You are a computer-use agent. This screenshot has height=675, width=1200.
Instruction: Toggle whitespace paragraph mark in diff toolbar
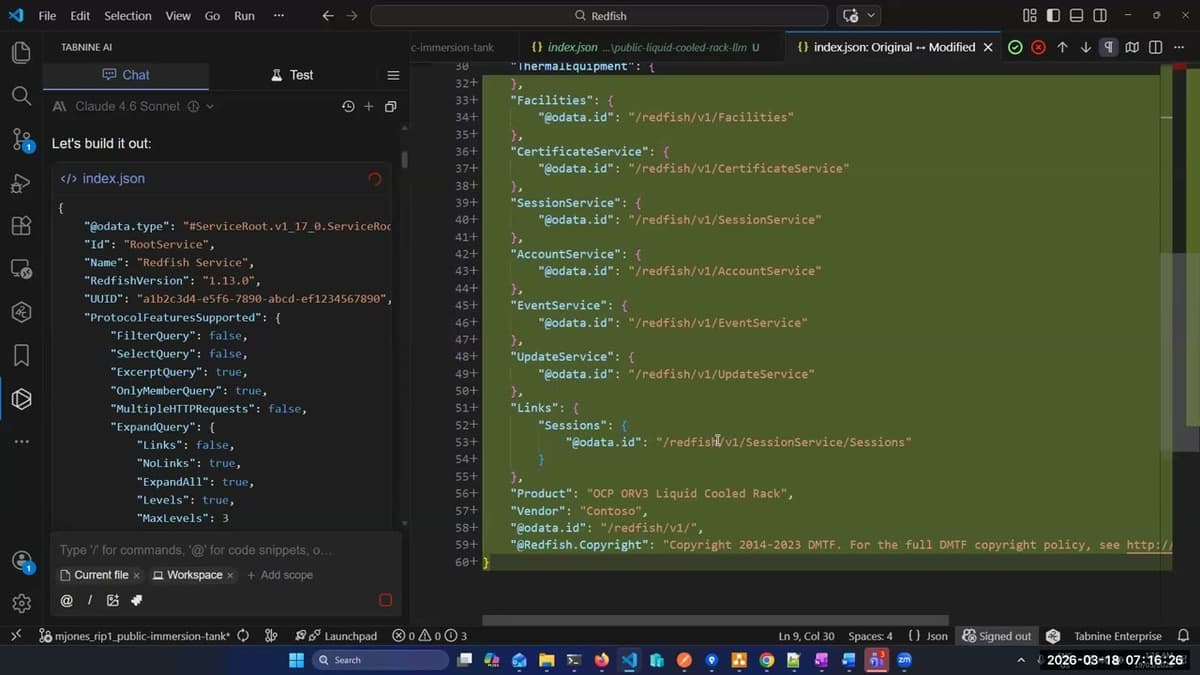1108,47
